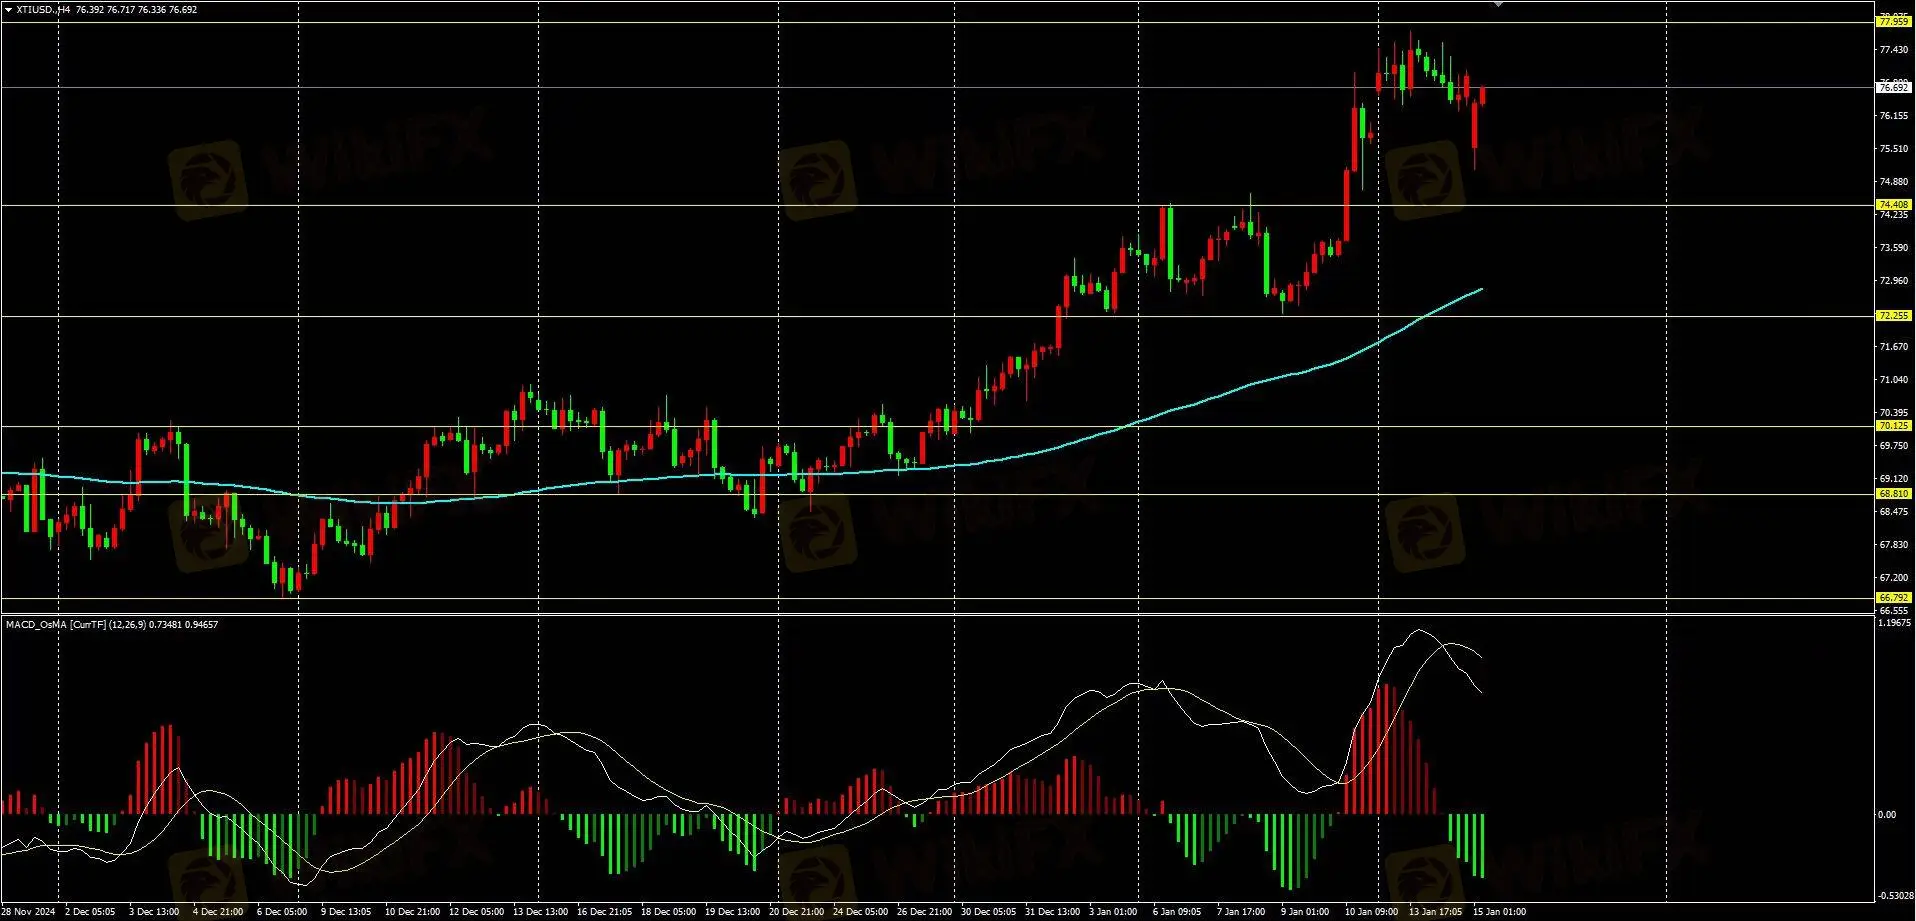Click the 71.040 price scale label
This screenshot has height=921, width=1916.
[x=1894, y=380]
